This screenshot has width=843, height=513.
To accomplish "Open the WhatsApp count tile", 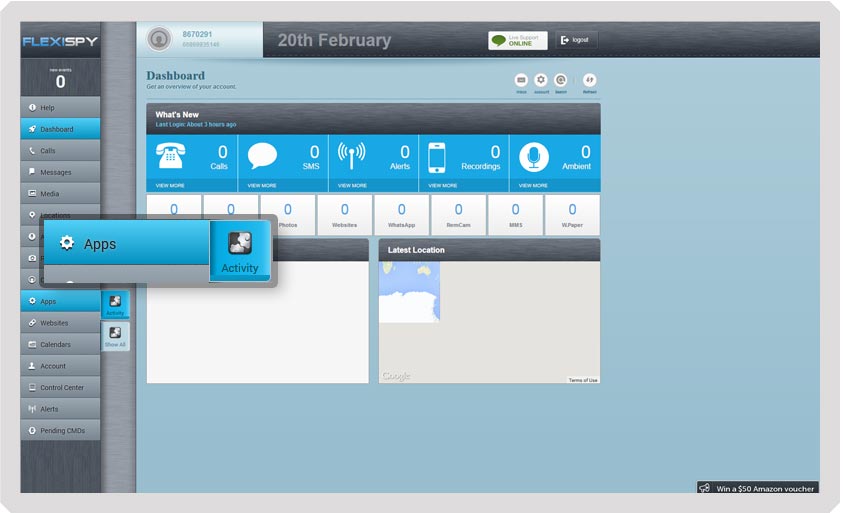I will [402, 215].
